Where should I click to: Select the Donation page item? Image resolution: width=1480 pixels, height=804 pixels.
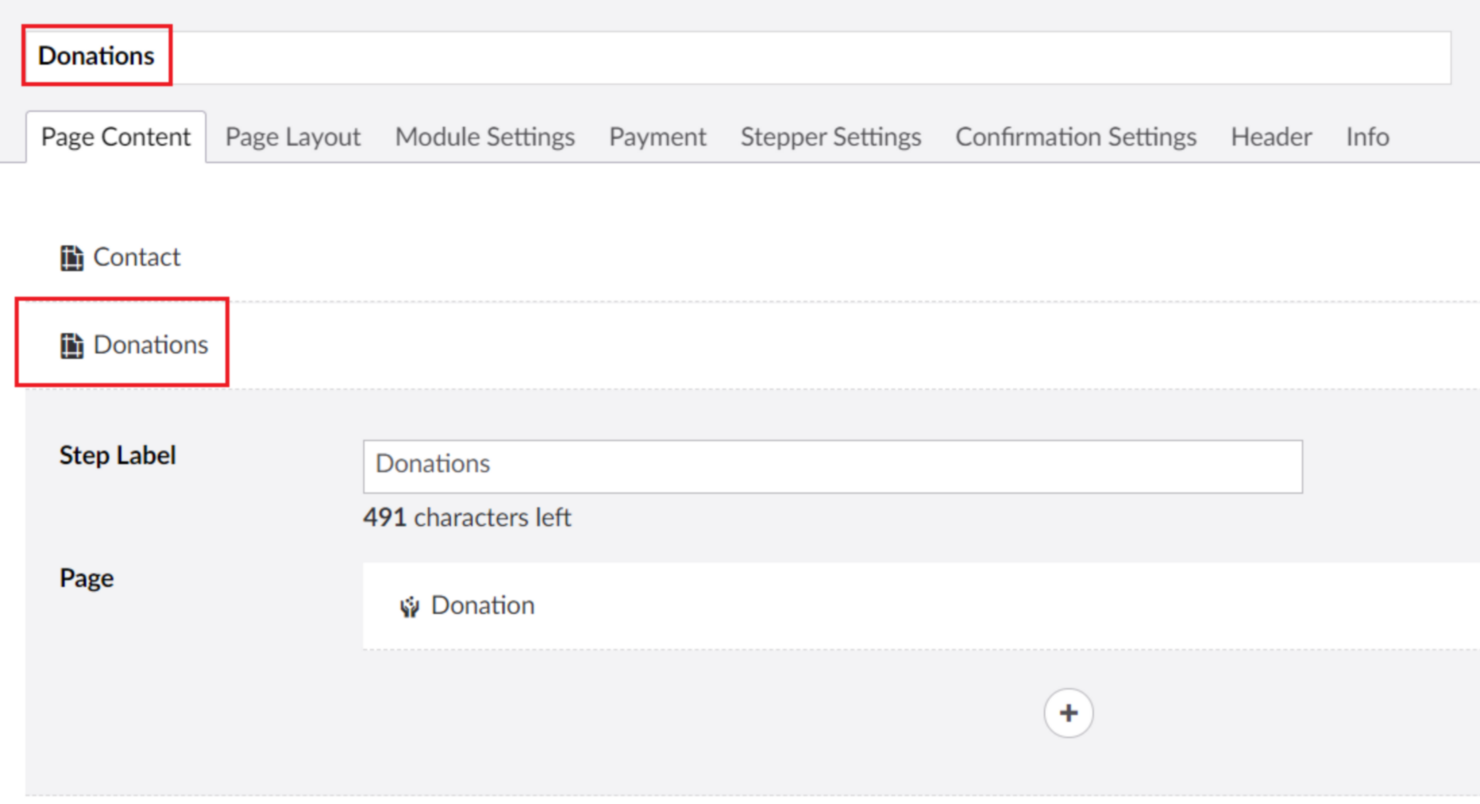click(482, 606)
